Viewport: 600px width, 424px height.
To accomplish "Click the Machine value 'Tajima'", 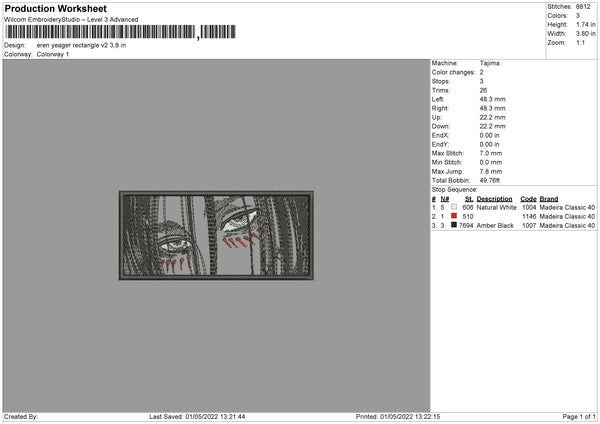I will click(489, 63).
